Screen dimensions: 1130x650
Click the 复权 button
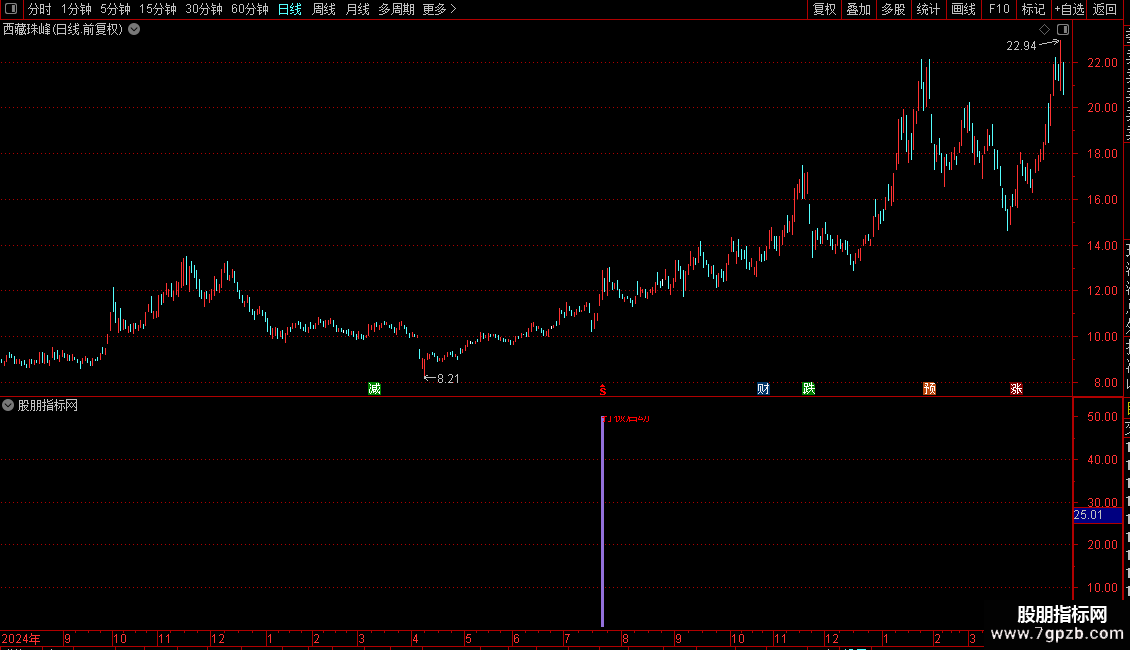824,9
